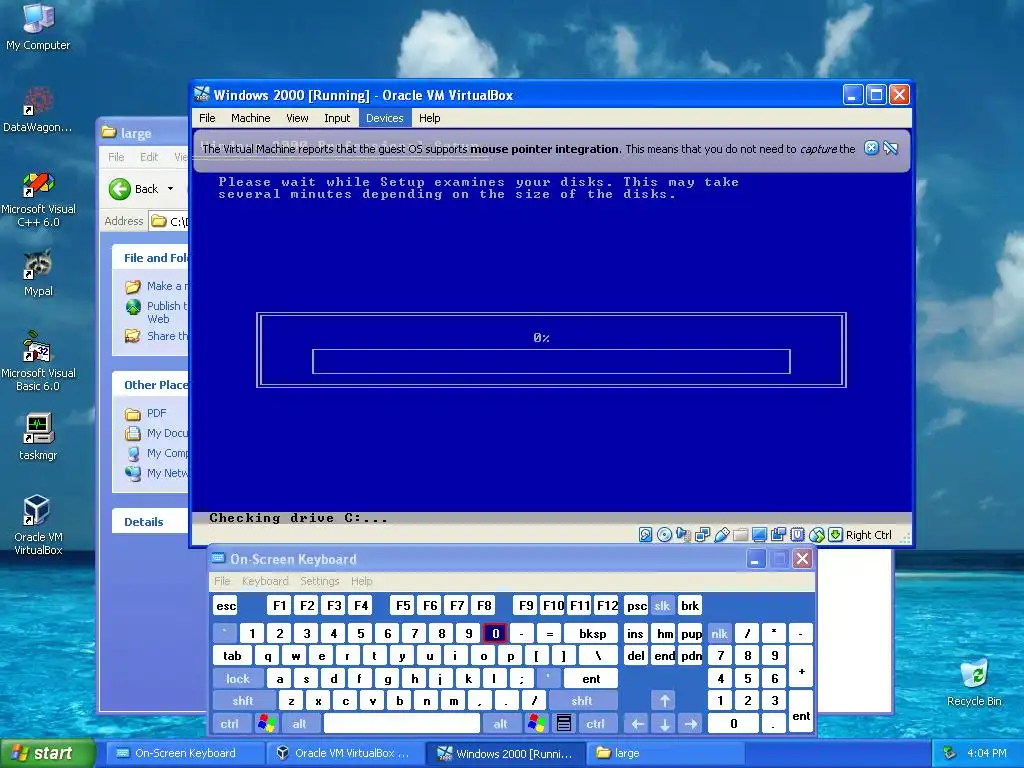Image resolution: width=1024 pixels, height=768 pixels.
Task: Click the psc print screen key
Action: [x=636, y=605]
